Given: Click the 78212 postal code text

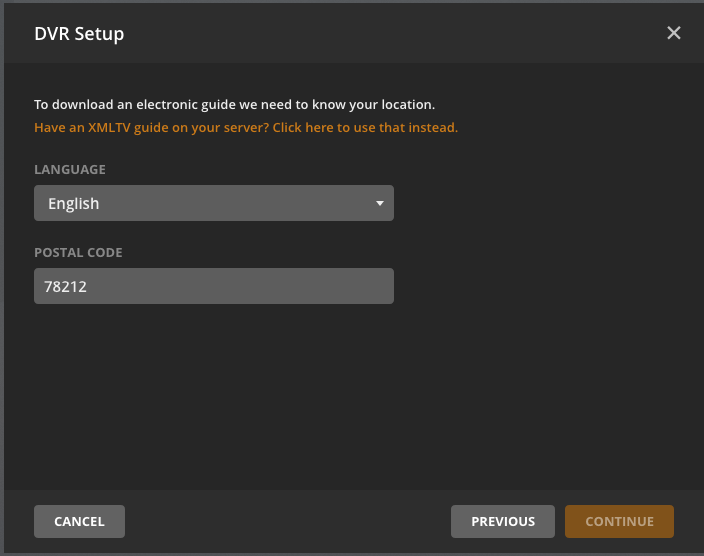Looking at the screenshot, I should click(x=66, y=287).
